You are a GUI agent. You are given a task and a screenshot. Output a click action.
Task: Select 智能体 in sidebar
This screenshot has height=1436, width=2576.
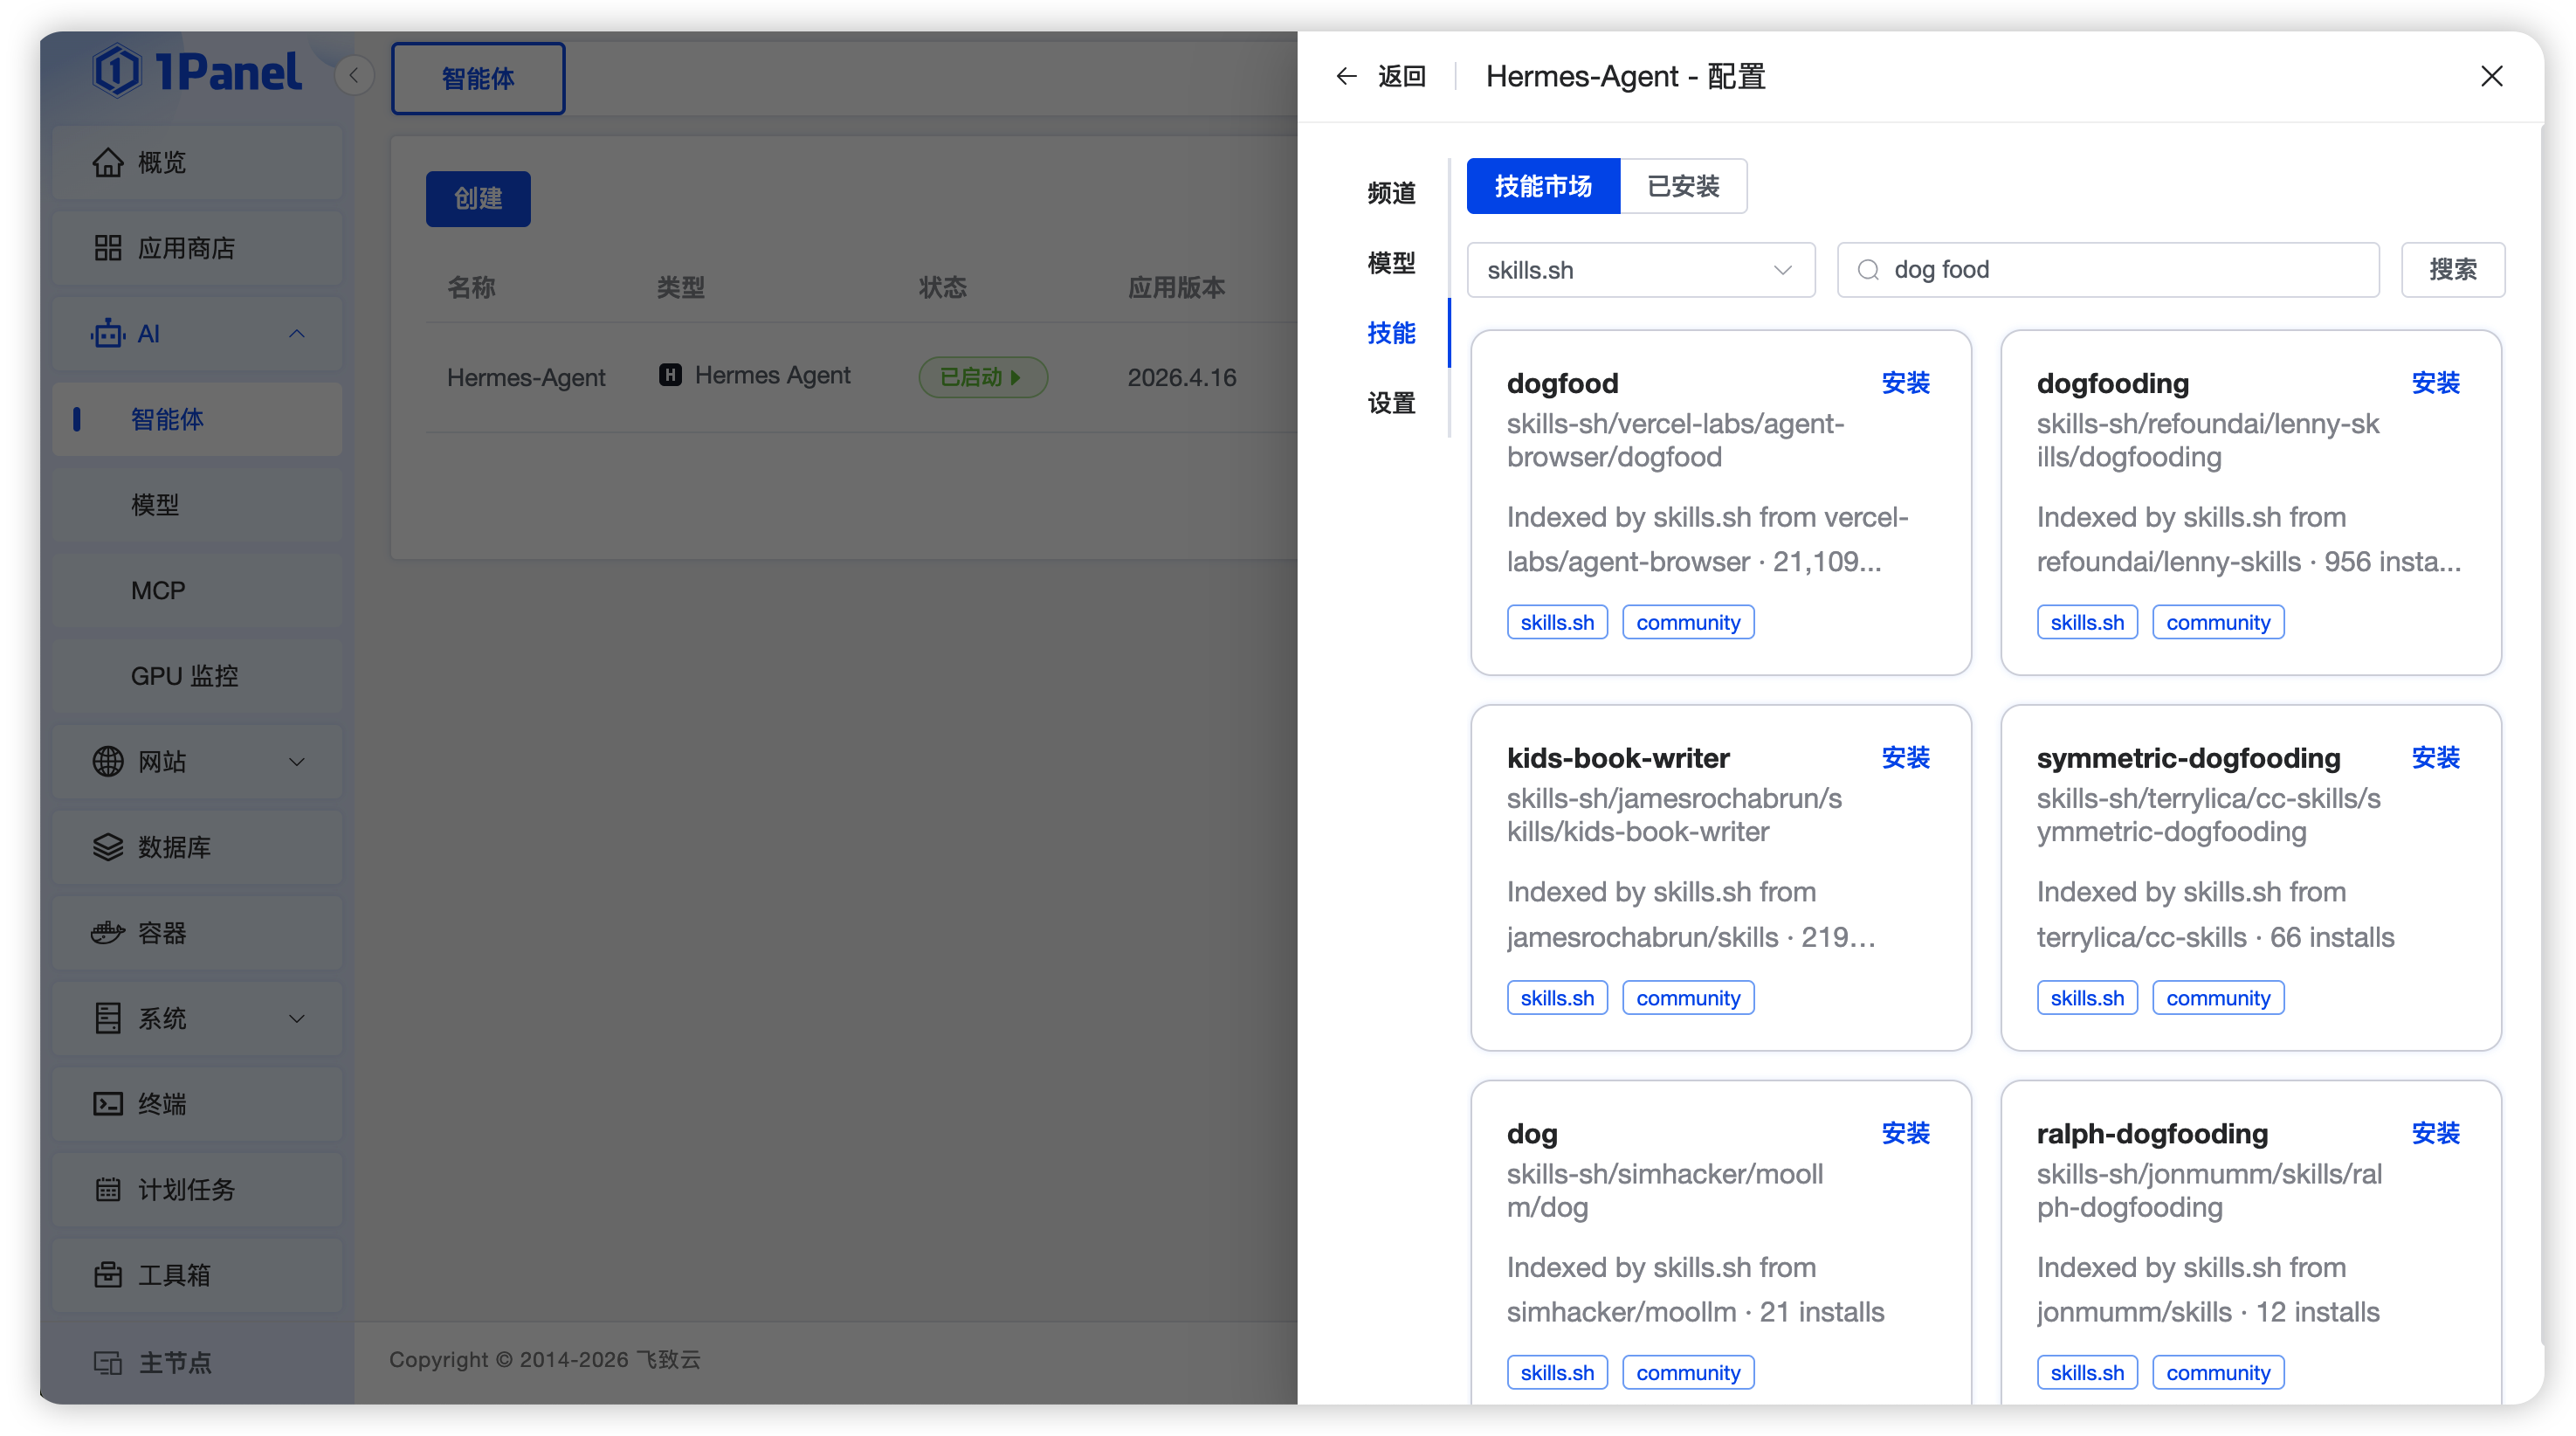pos(197,419)
